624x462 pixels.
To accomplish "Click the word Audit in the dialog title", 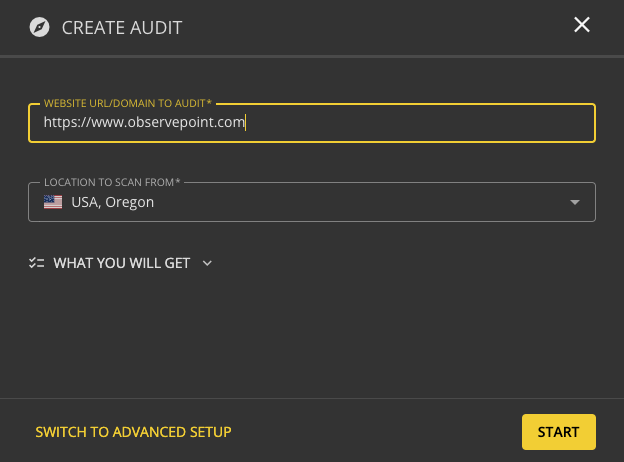I will (156, 28).
